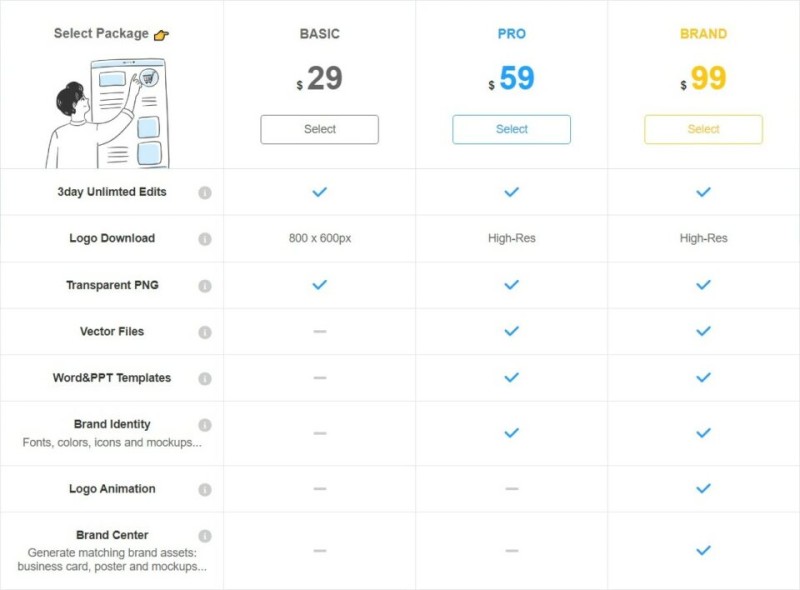Screen dimensions: 800x590
Task: Pick the BRAND package Select button
Action: point(703,130)
